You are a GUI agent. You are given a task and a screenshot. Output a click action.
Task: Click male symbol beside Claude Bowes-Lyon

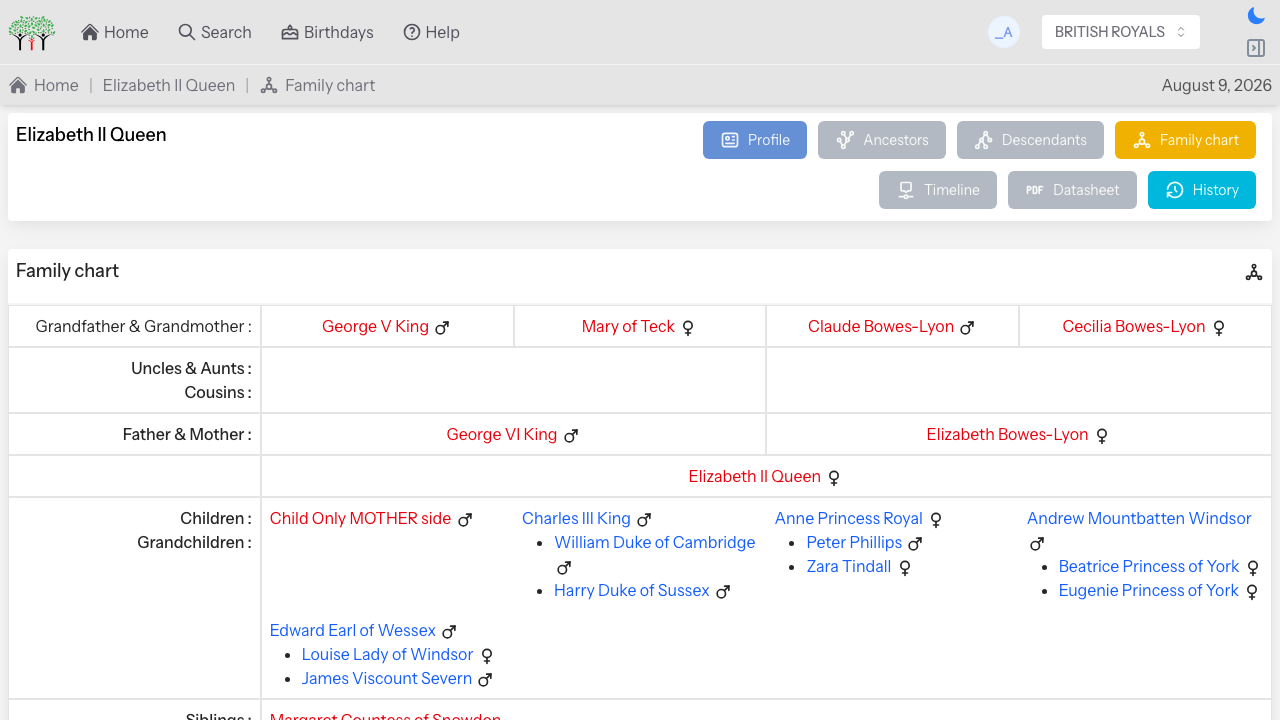pyautogui.click(x=967, y=327)
